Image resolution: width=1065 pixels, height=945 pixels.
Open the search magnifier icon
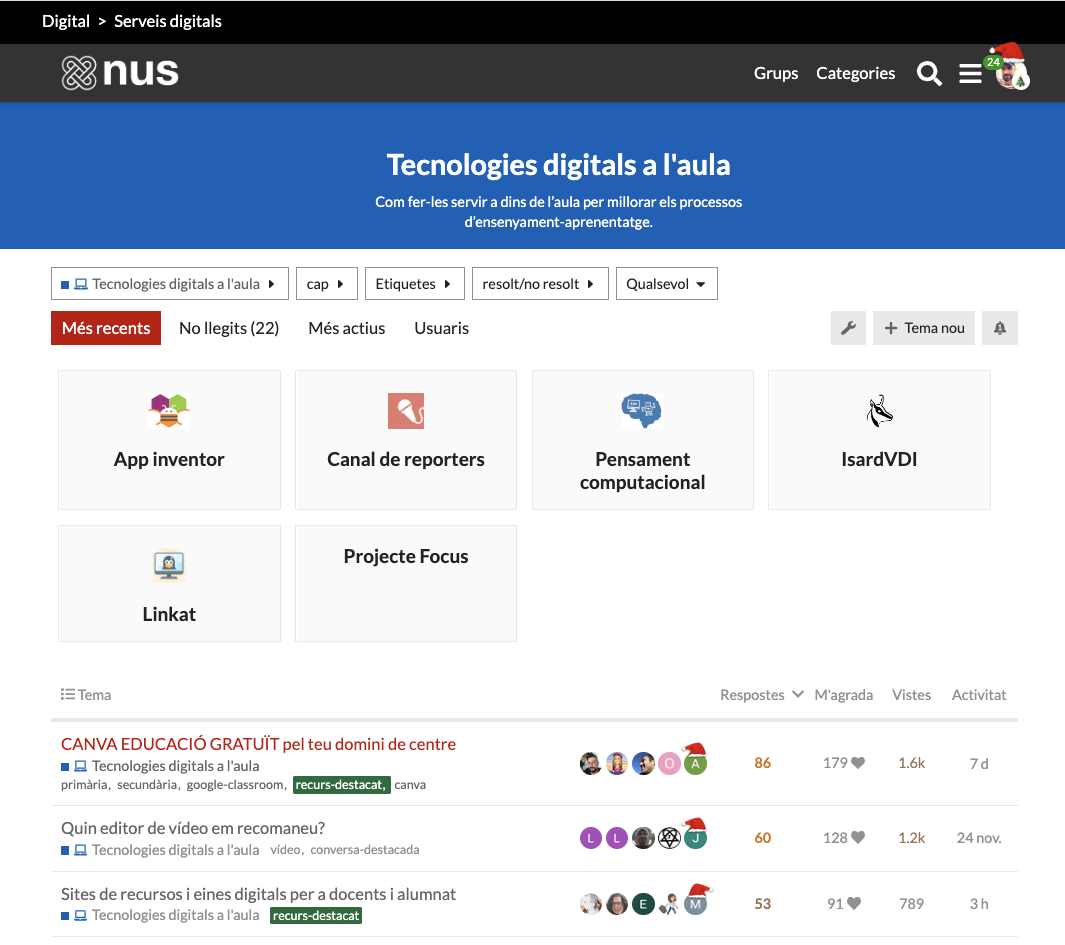pos(929,74)
